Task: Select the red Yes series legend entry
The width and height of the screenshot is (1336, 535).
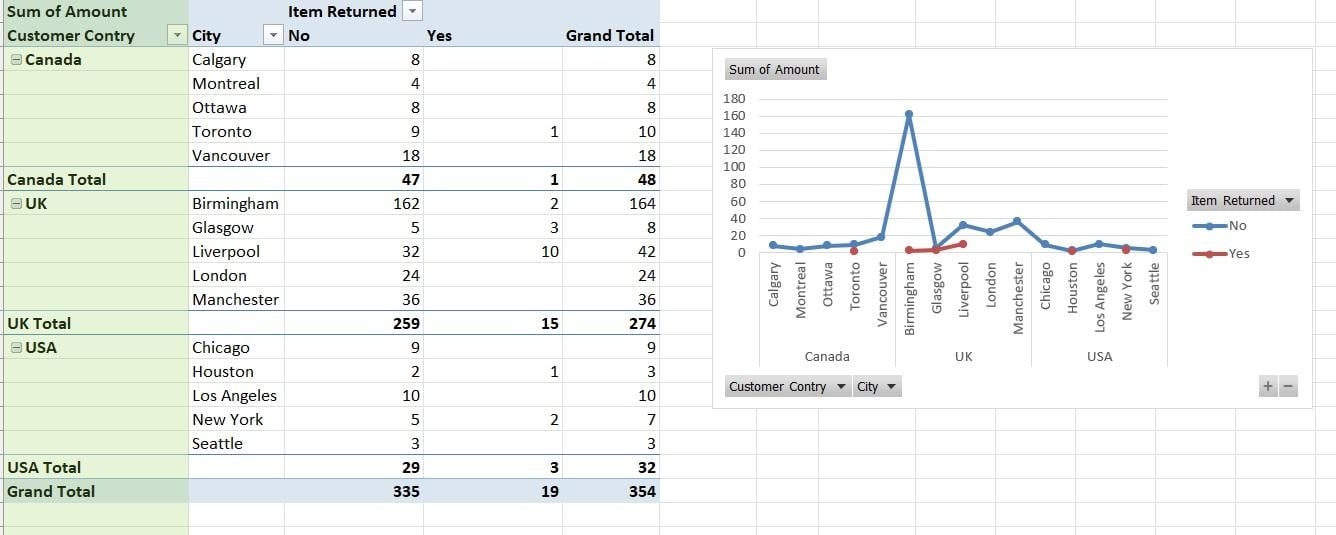Action: point(1220,254)
